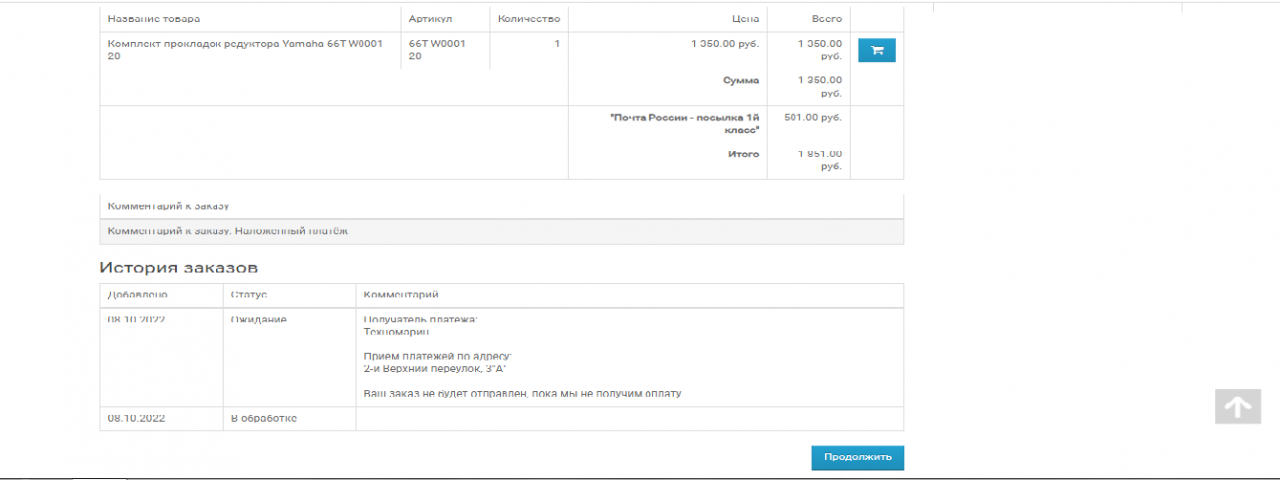Click the Цена column header
The image size is (1280, 480).
coord(745,19)
